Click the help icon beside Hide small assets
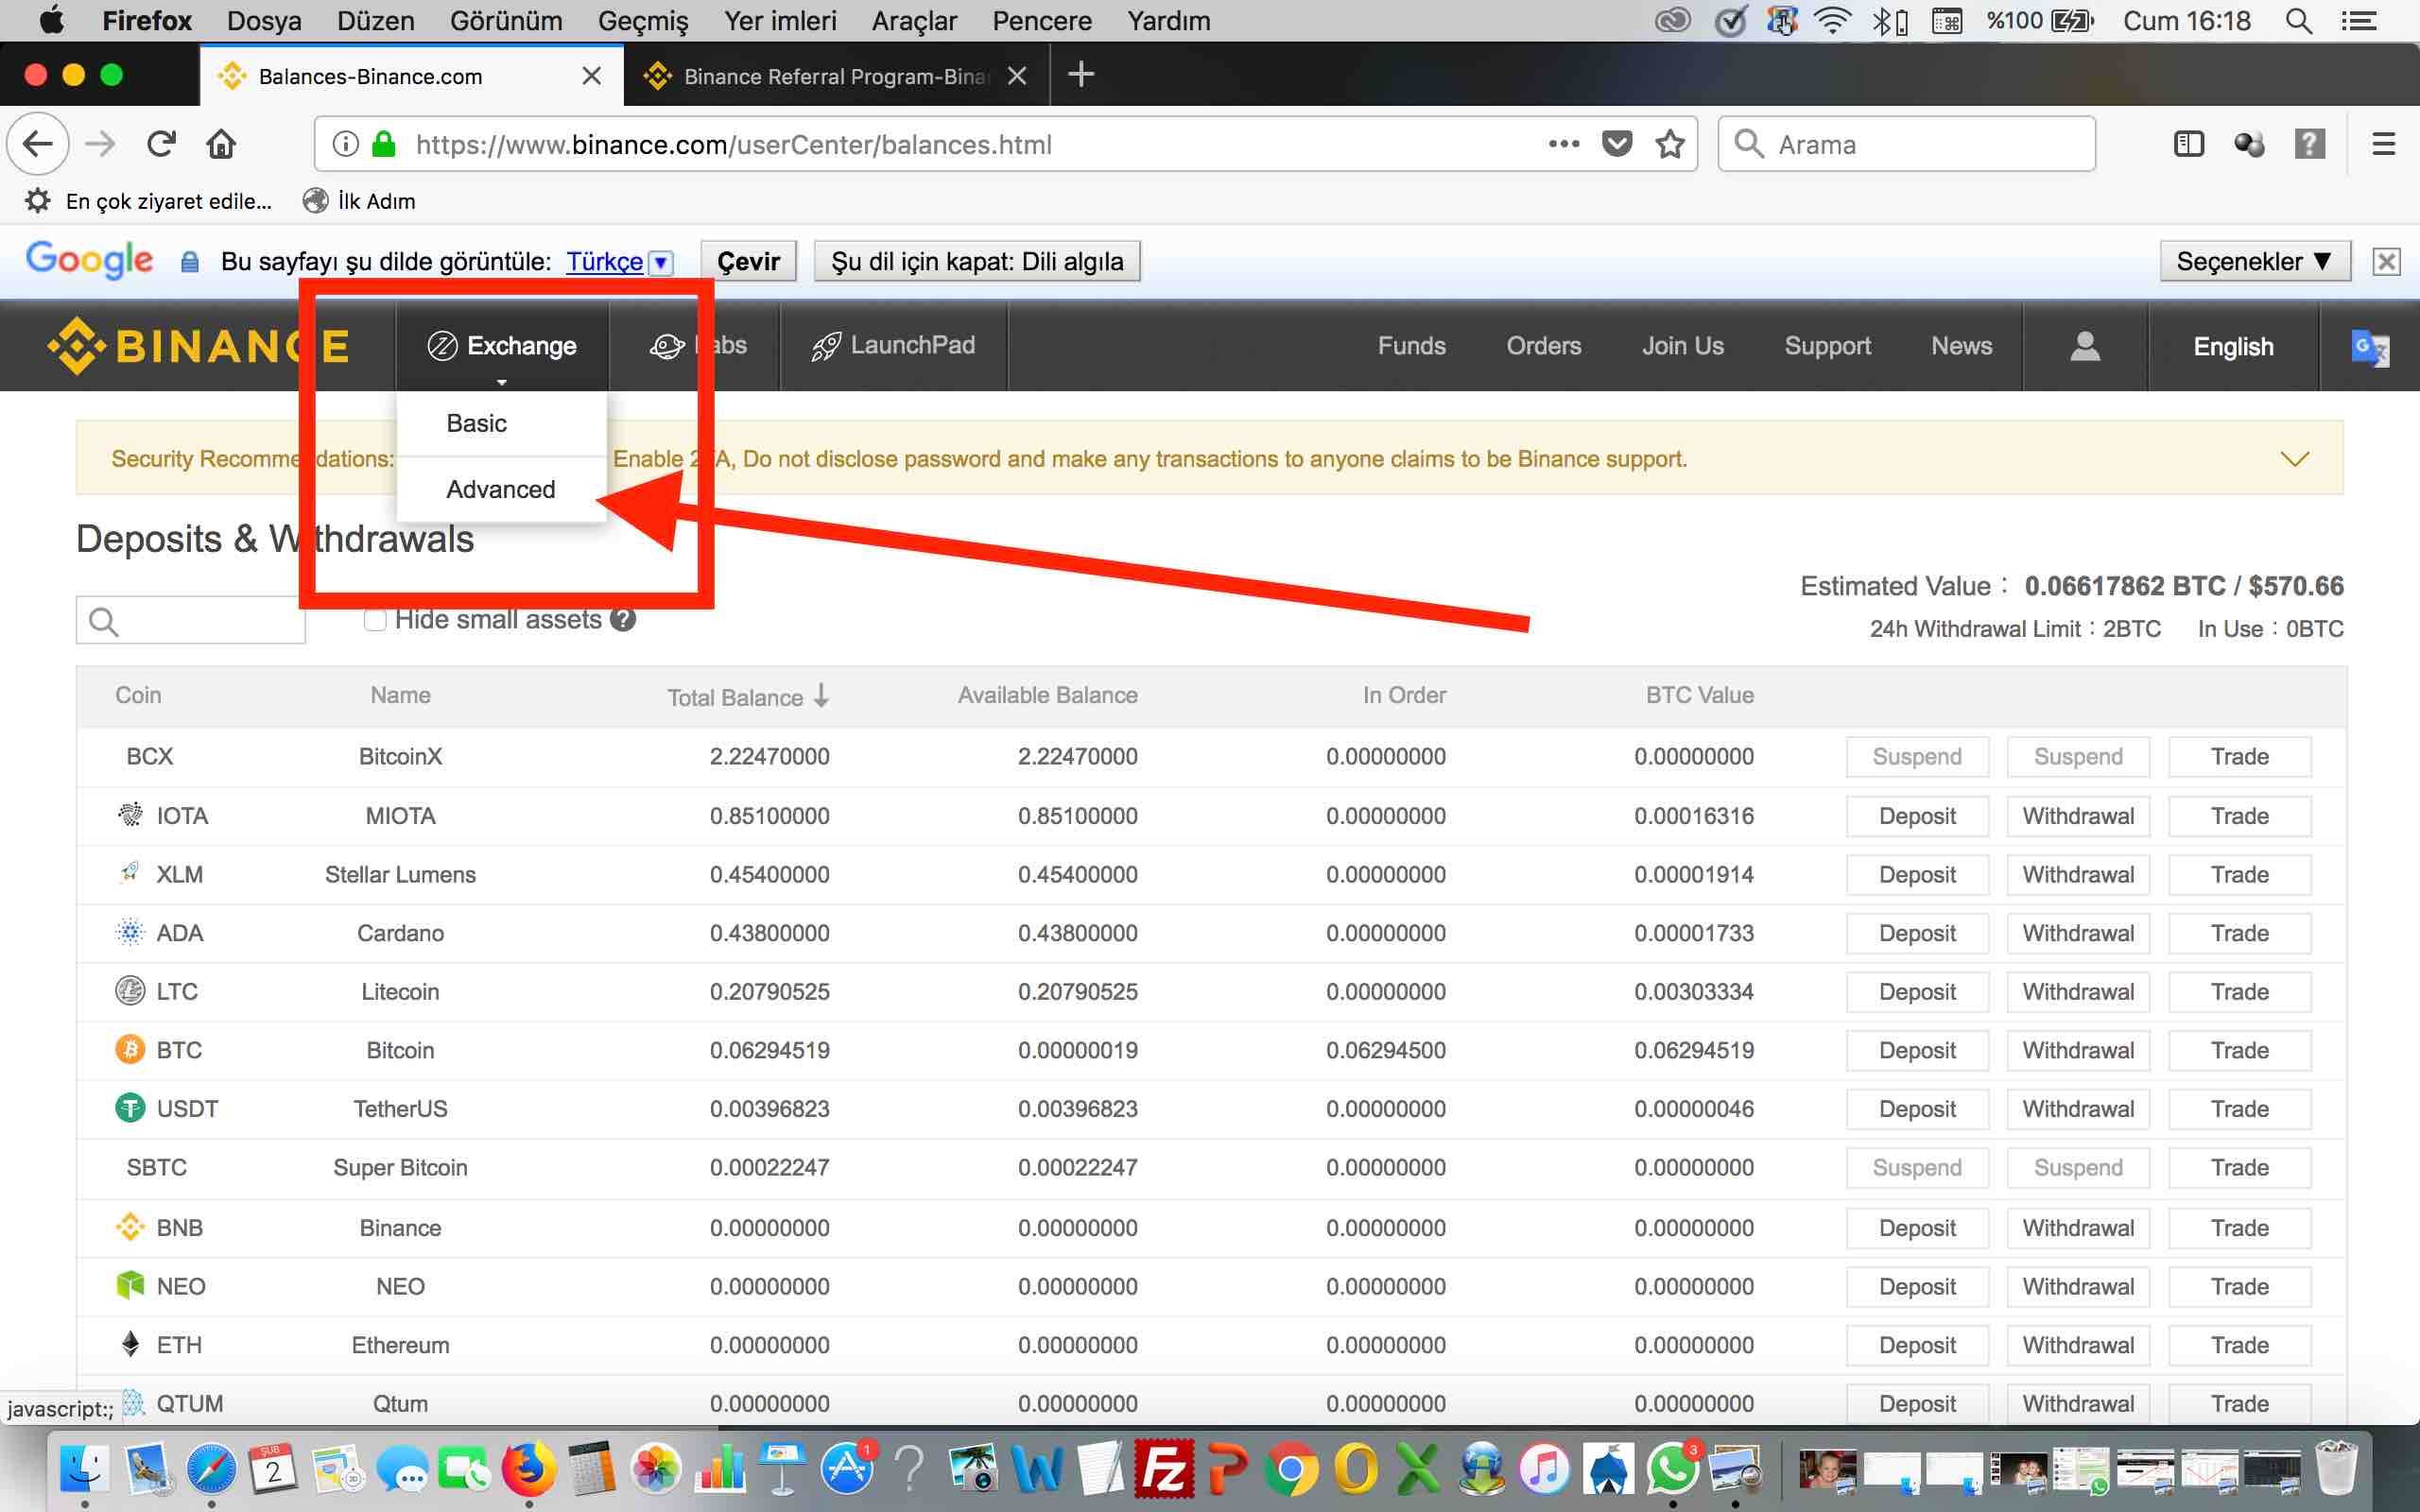The height and width of the screenshot is (1512, 2420). [623, 620]
